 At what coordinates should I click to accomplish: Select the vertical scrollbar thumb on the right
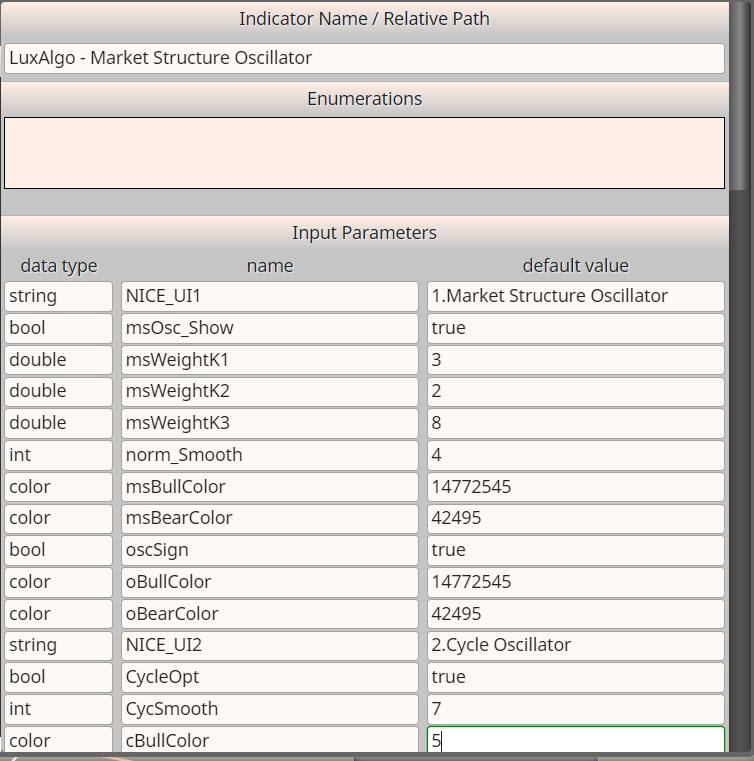point(740,95)
